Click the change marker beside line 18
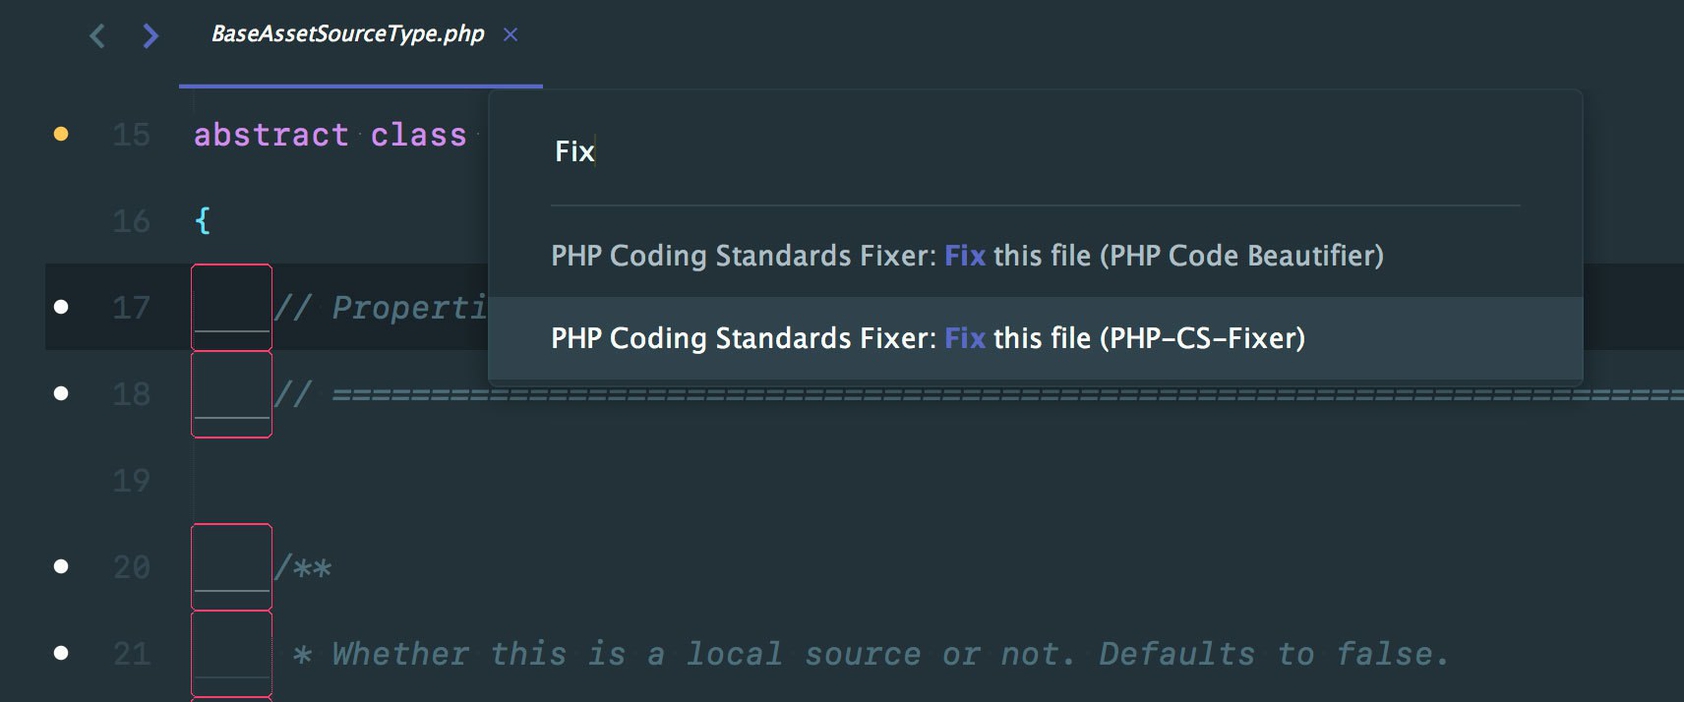The width and height of the screenshot is (1684, 702). [x=61, y=393]
